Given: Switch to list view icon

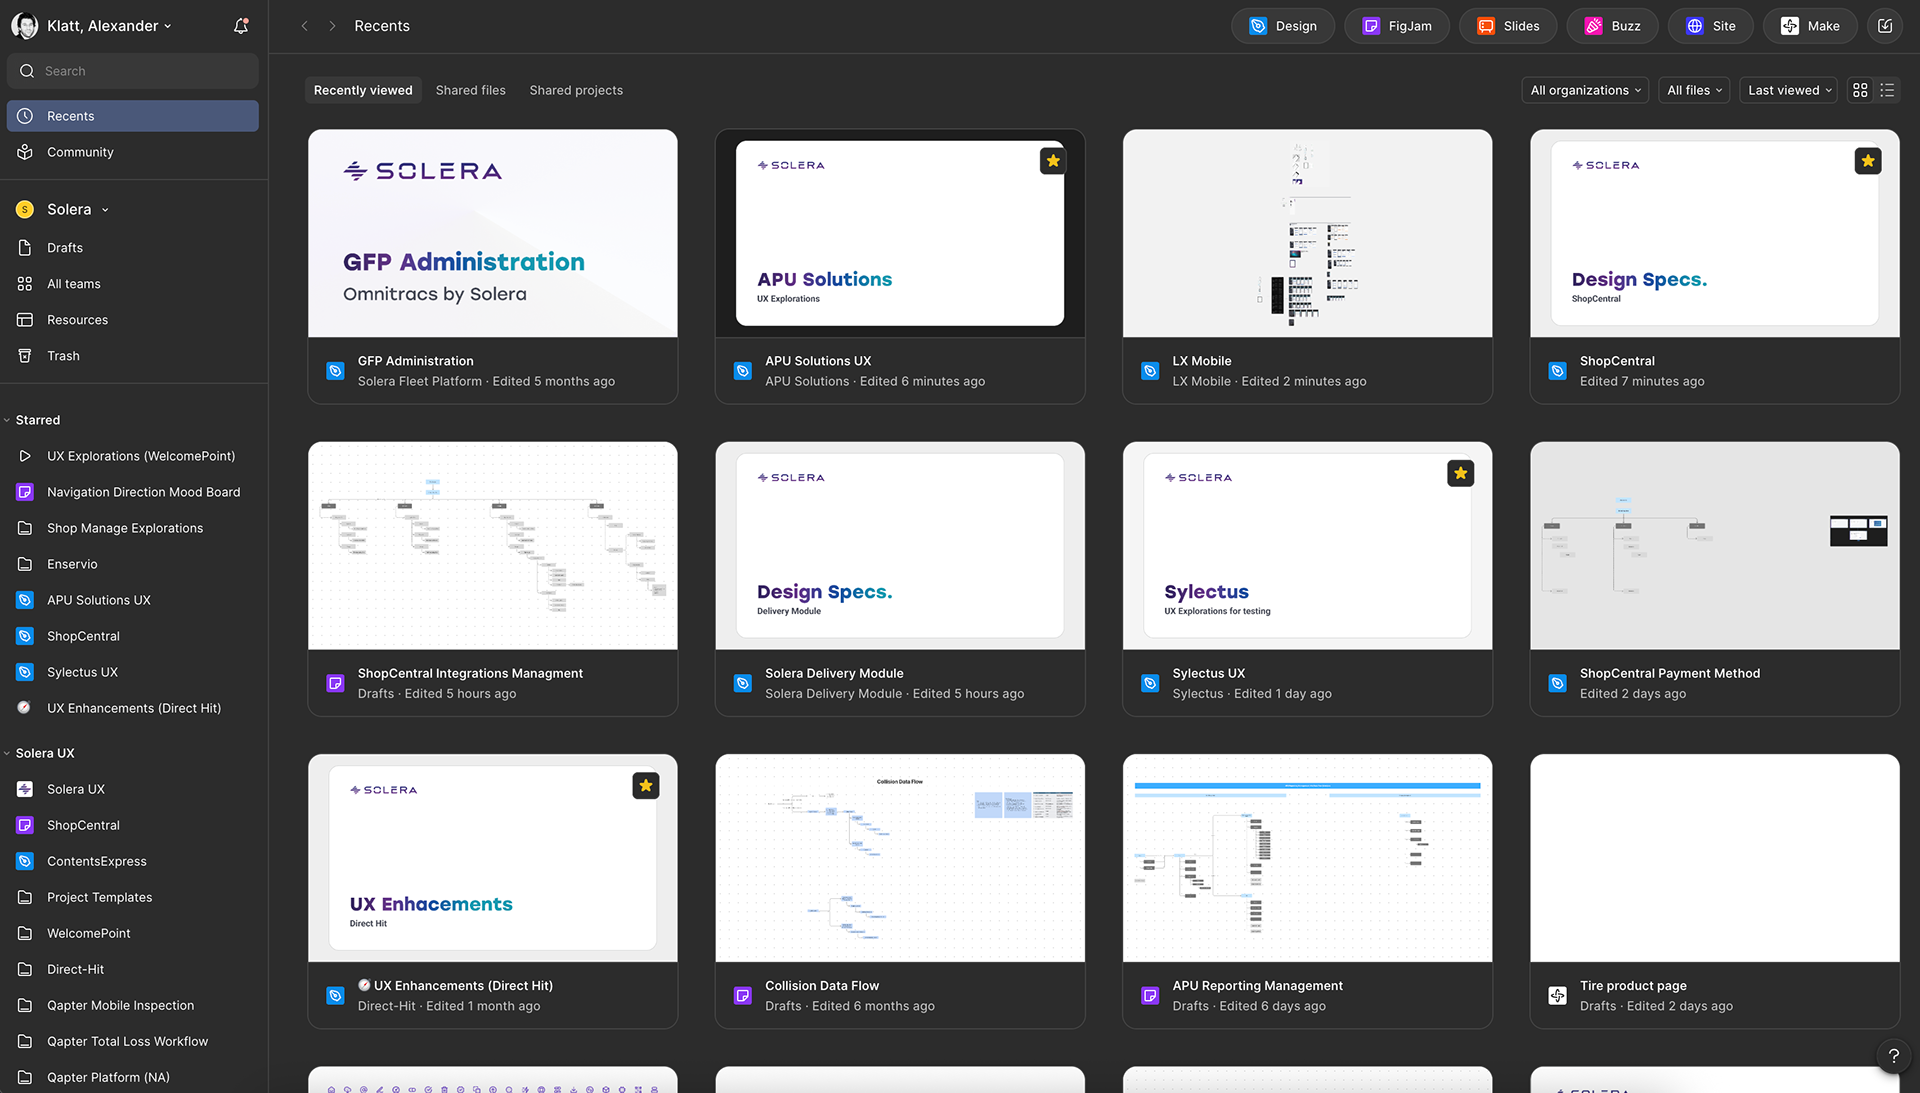Looking at the screenshot, I should (x=1887, y=90).
